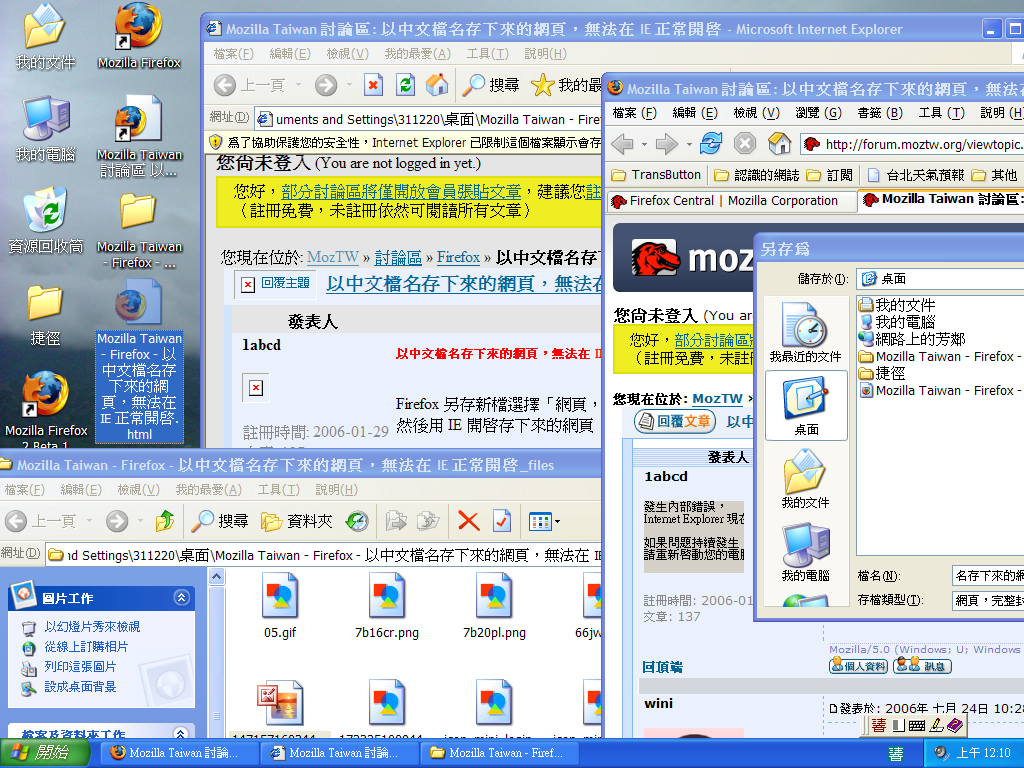Click Explorer scrollbar up arrow

tap(217, 577)
